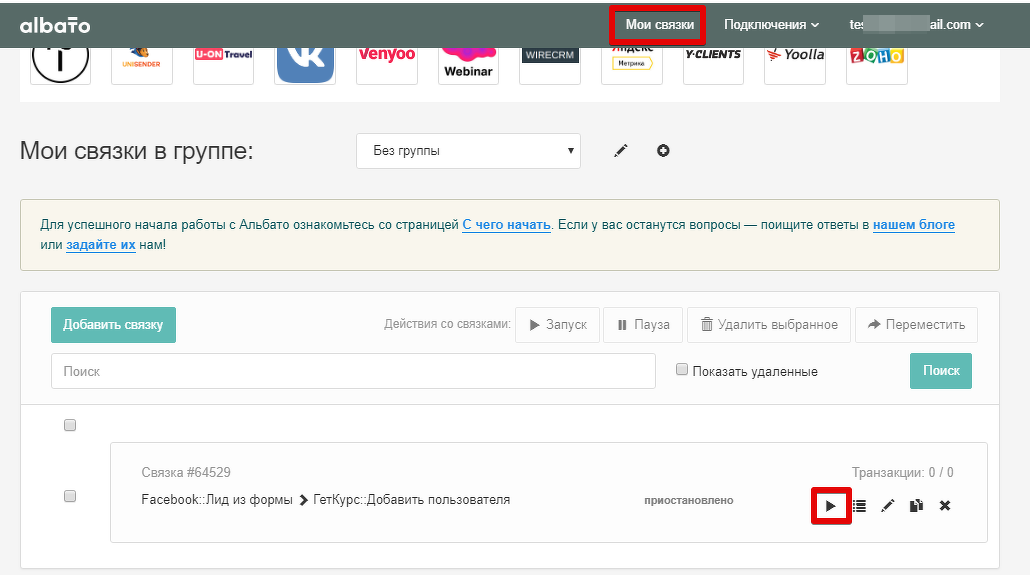
Task: Focus the Поиск text field
Action: (353, 371)
